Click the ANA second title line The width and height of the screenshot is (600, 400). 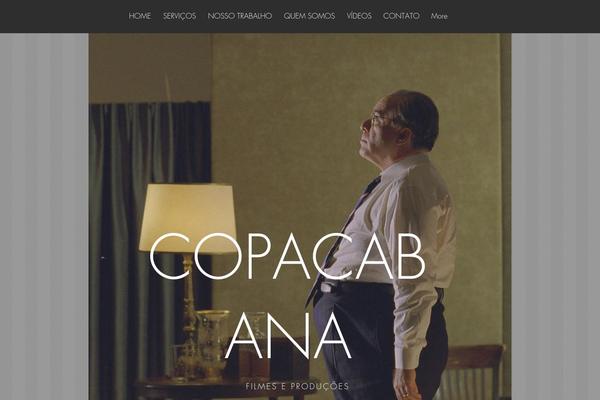(288, 336)
